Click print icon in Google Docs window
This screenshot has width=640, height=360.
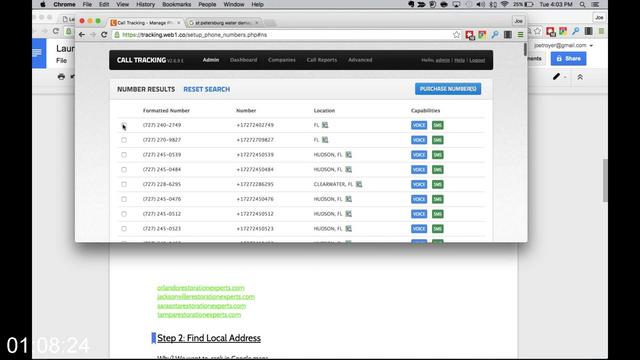pyautogui.click(x=61, y=76)
